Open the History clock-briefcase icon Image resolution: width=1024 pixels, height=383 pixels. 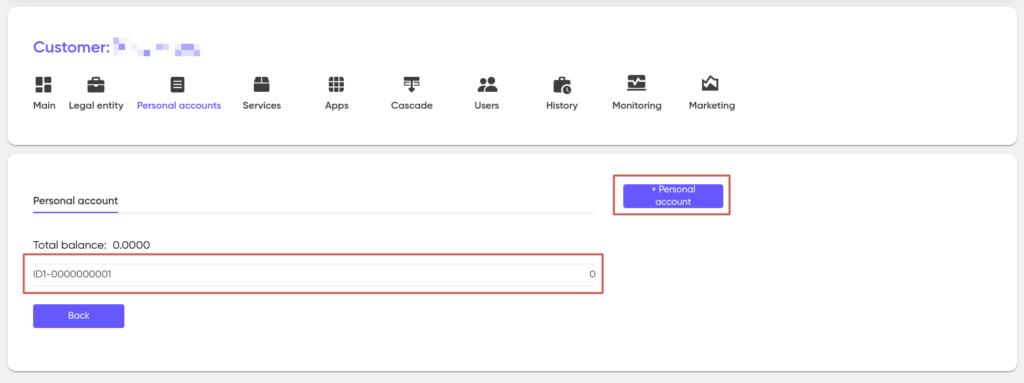click(x=562, y=84)
